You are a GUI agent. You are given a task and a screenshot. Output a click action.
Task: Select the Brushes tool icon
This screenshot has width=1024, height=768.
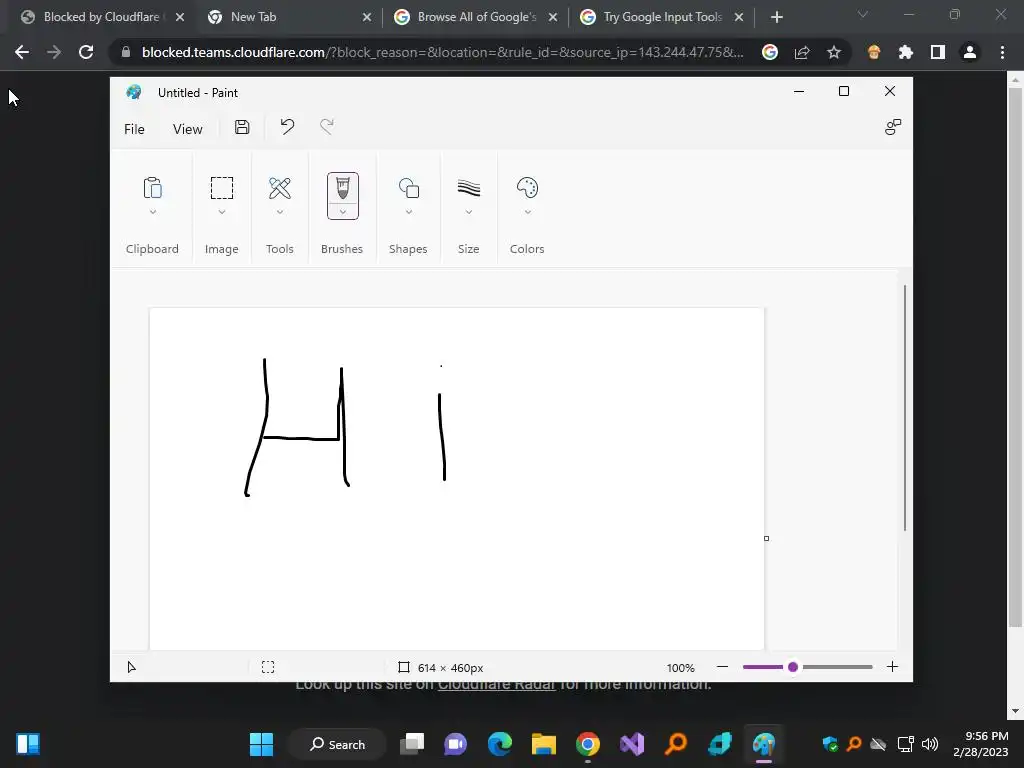pos(342,189)
